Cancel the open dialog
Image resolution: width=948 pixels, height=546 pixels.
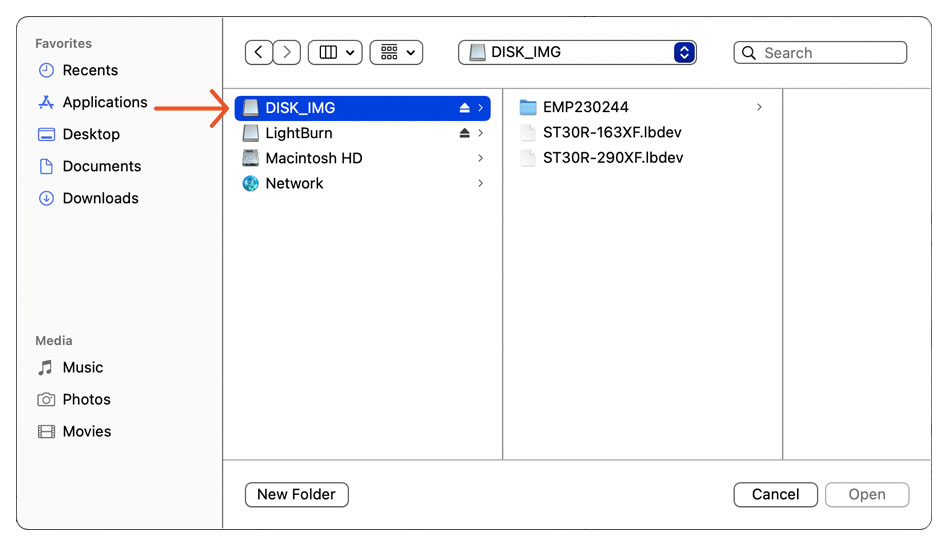click(776, 495)
